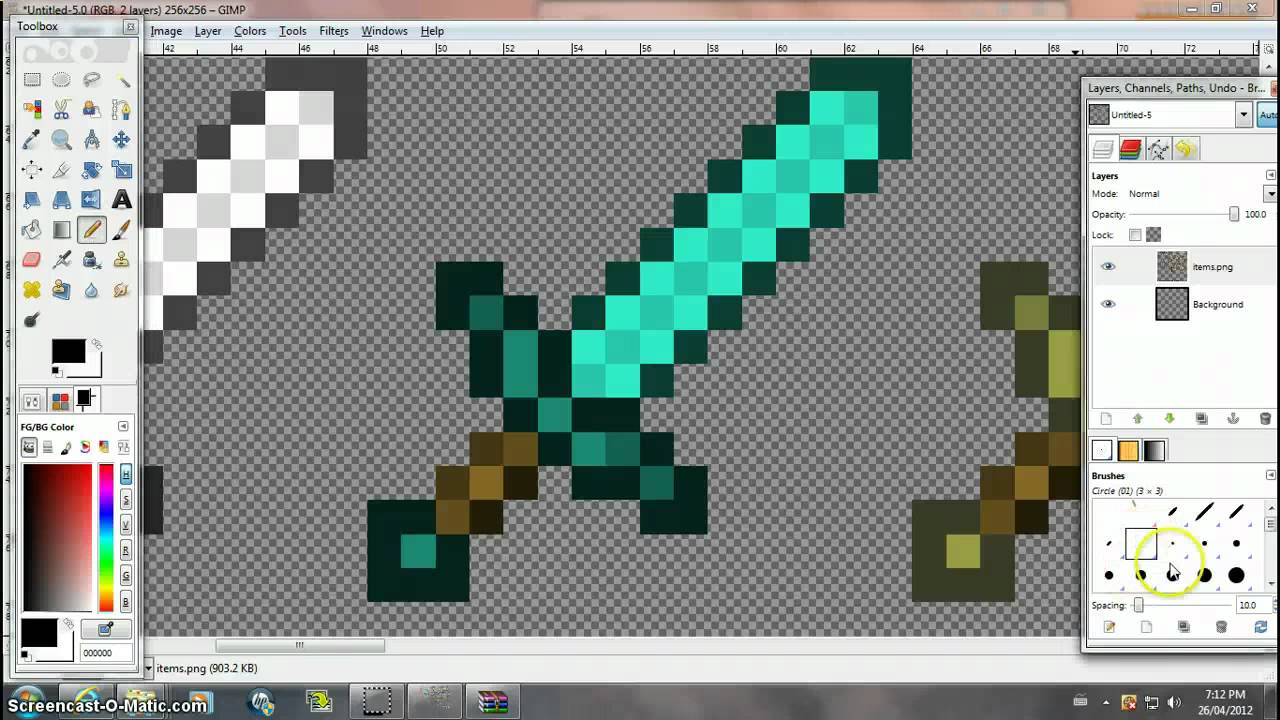Viewport: 1280px width, 720px height.
Task: Select the Text tool
Action: [122, 200]
